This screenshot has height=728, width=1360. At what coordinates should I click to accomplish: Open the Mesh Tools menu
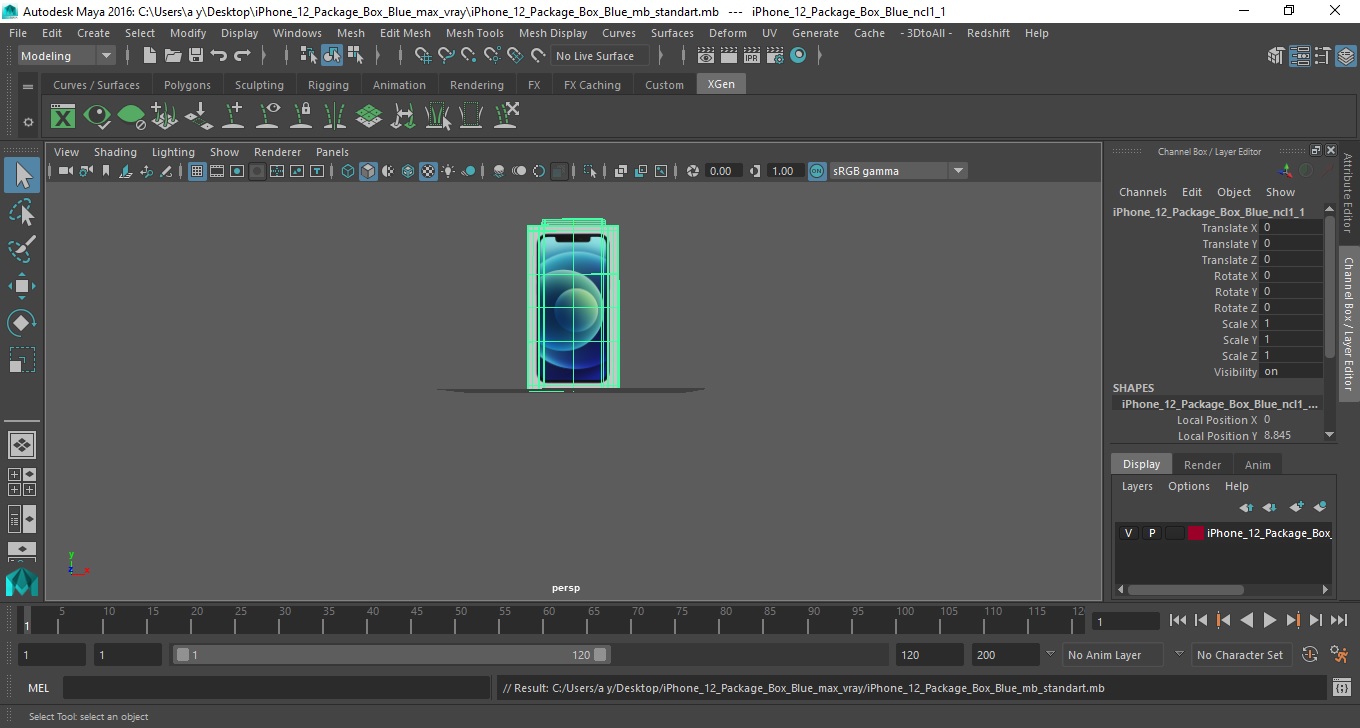pyautogui.click(x=474, y=33)
